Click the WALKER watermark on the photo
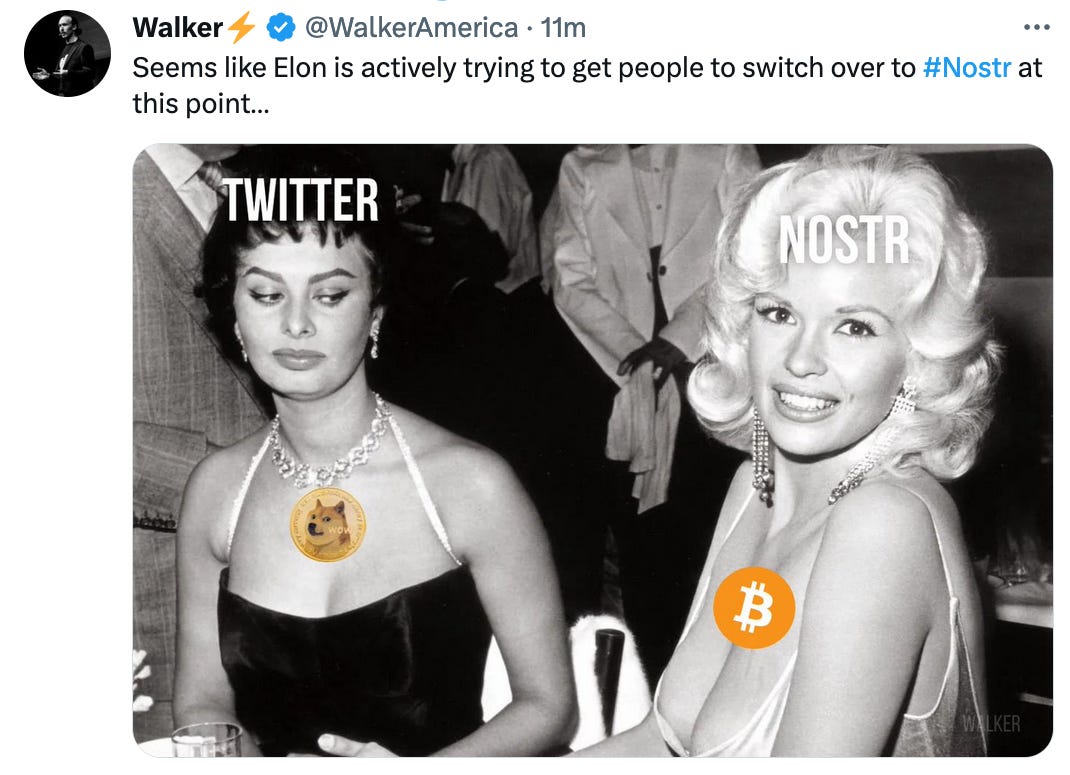1070x775 pixels. 991,723
